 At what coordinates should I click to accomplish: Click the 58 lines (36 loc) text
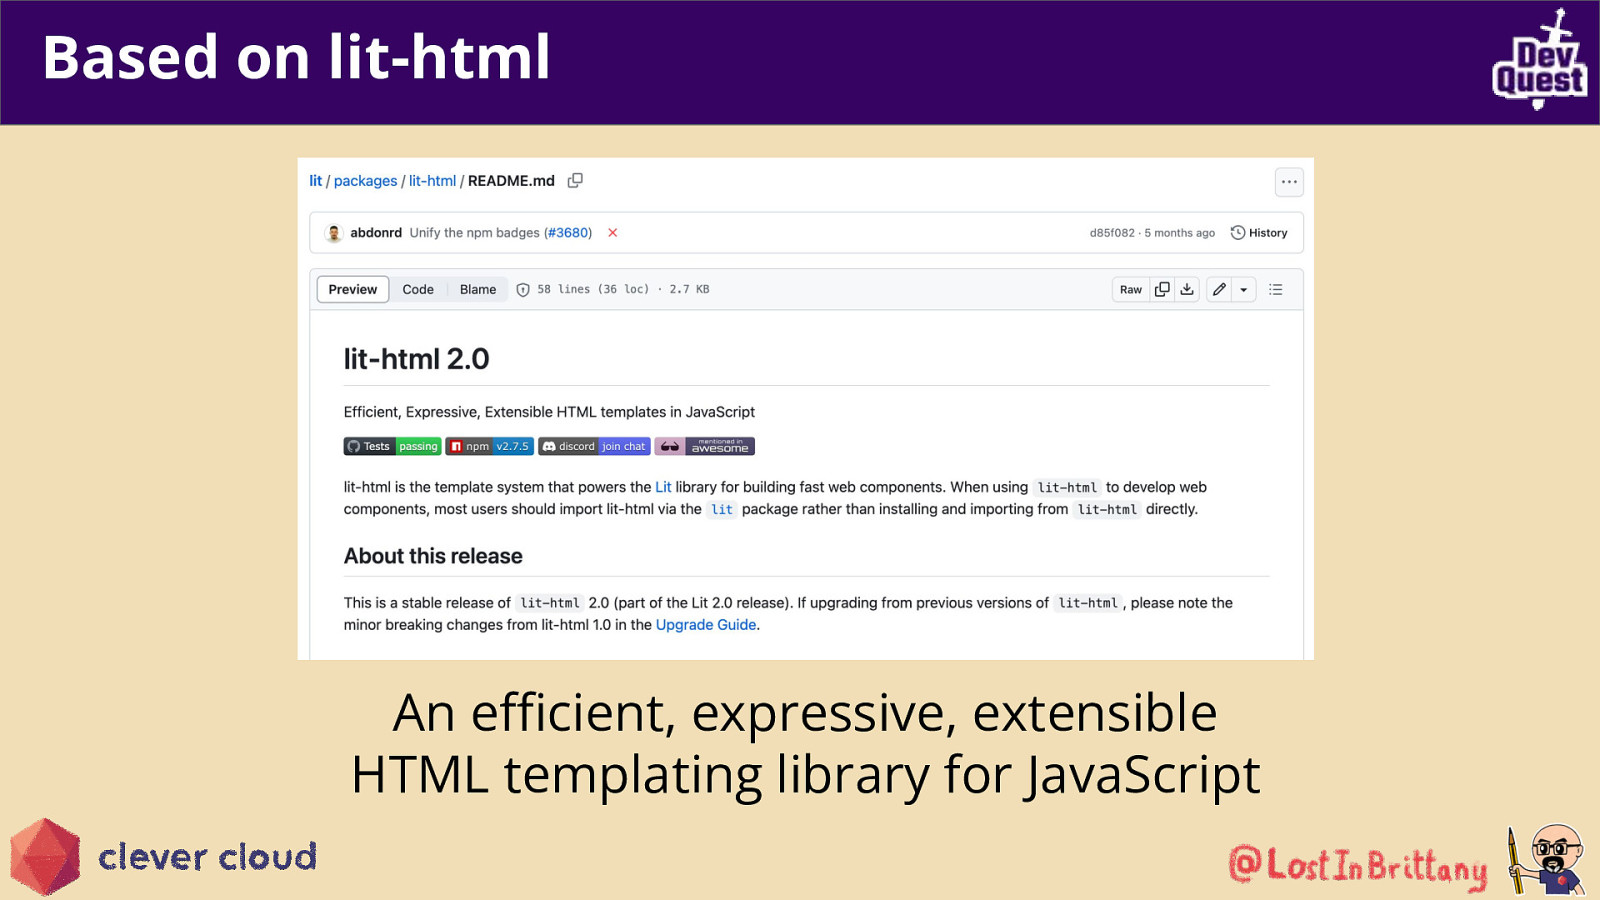coord(593,290)
